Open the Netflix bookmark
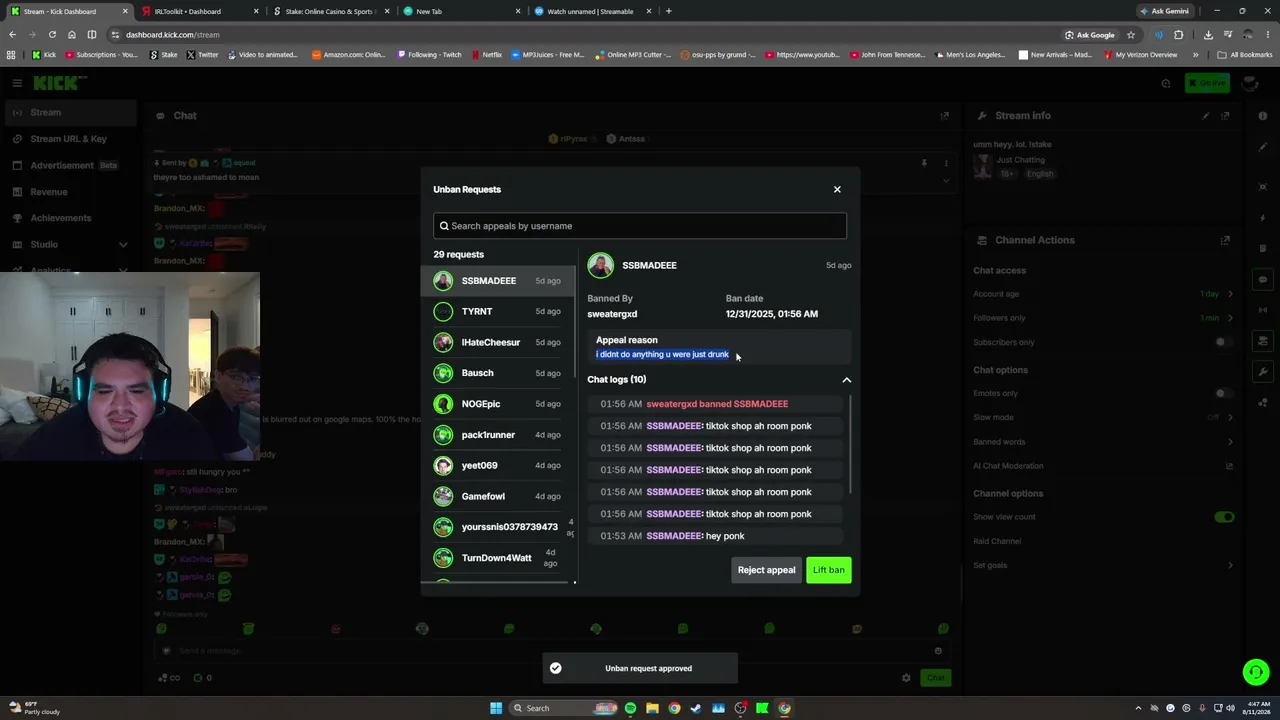The height and width of the screenshot is (720, 1280). (486, 55)
